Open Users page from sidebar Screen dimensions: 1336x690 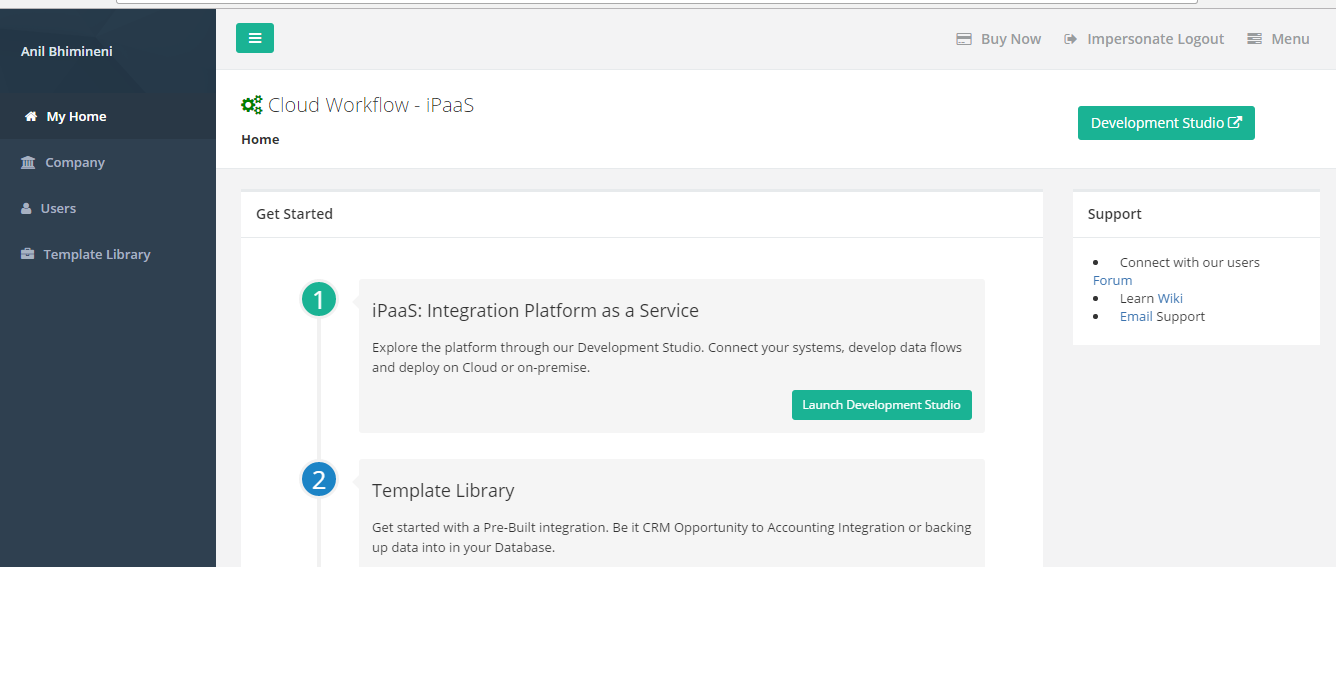pos(58,209)
